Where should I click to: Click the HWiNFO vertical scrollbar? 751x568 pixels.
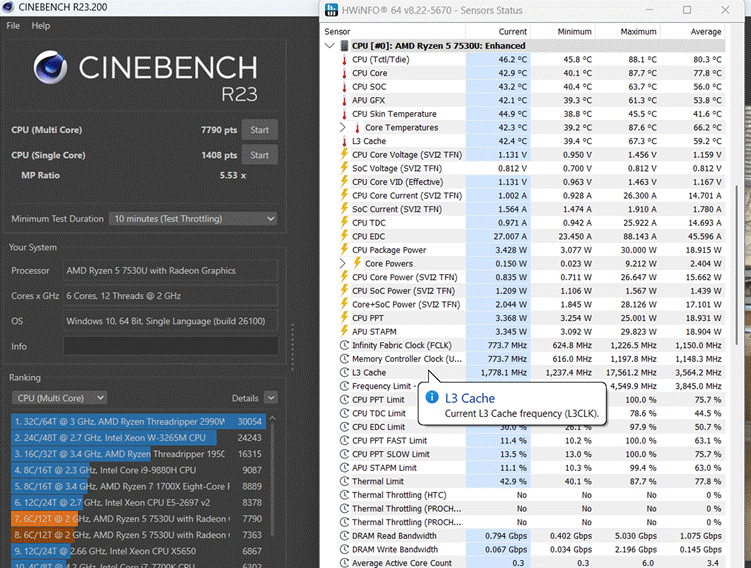click(x=736, y=263)
